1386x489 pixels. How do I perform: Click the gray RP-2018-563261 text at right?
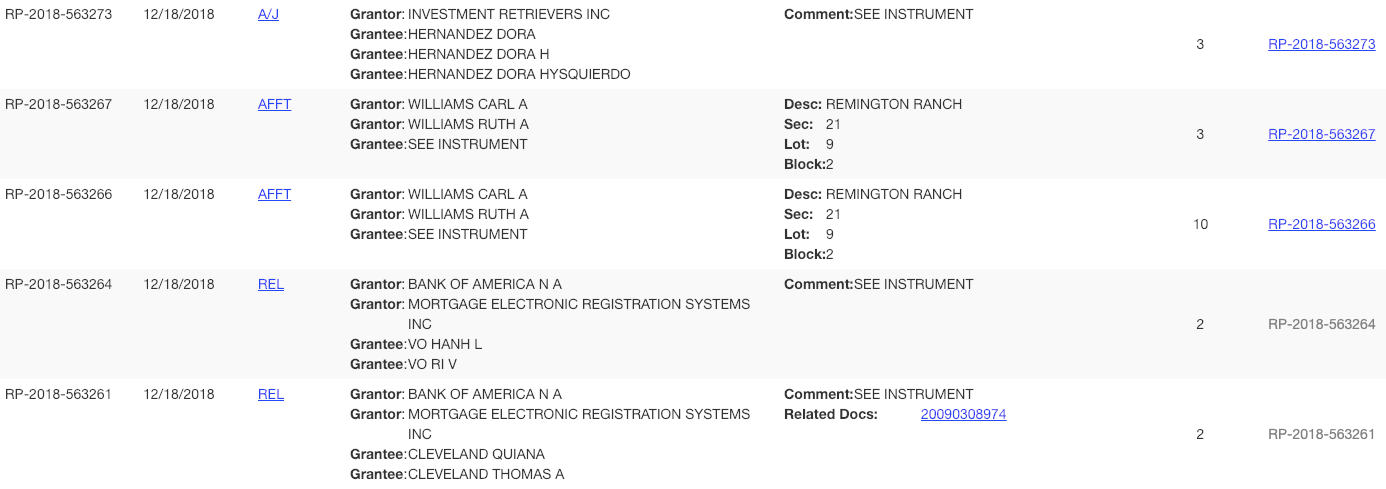1321,434
